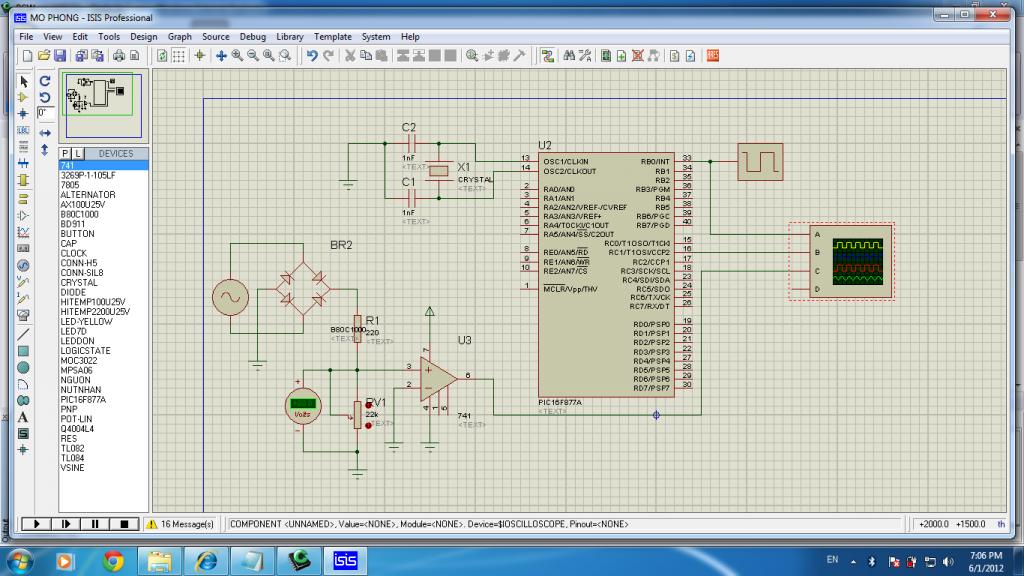Click the schematic overview thumbnail
The width and height of the screenshot is (1024, 576).
(x=99, y=94)
